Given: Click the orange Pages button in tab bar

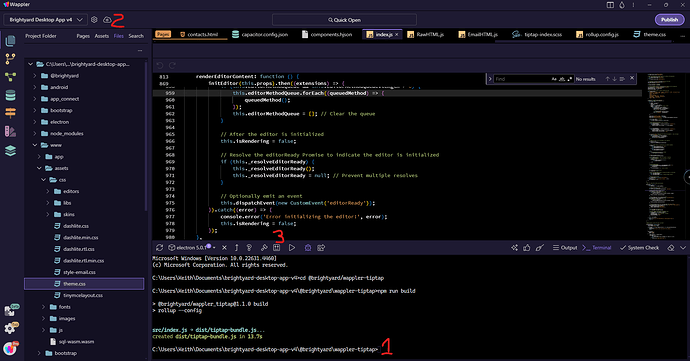Looking at the screenshot, I should (163, 34).
